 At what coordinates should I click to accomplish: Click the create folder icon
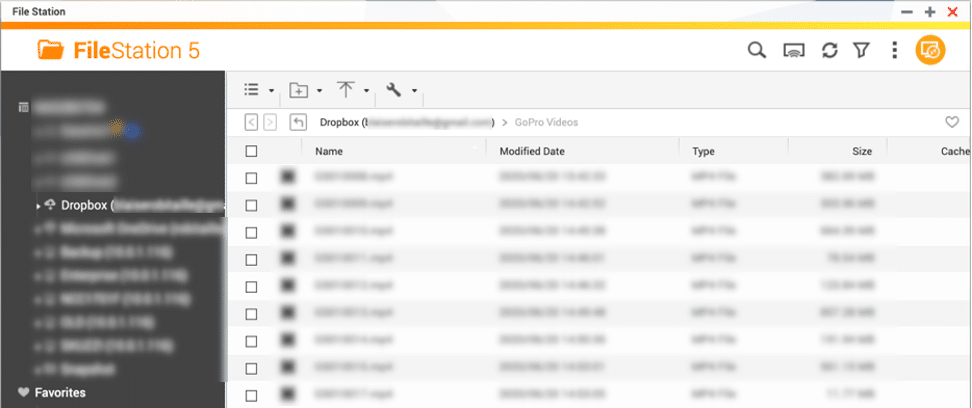[299, 90]
